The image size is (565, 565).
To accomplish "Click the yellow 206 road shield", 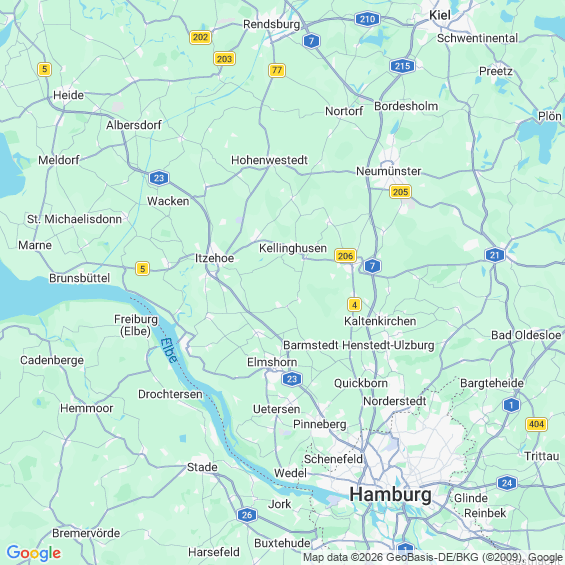I will click(x=345, y=256).
